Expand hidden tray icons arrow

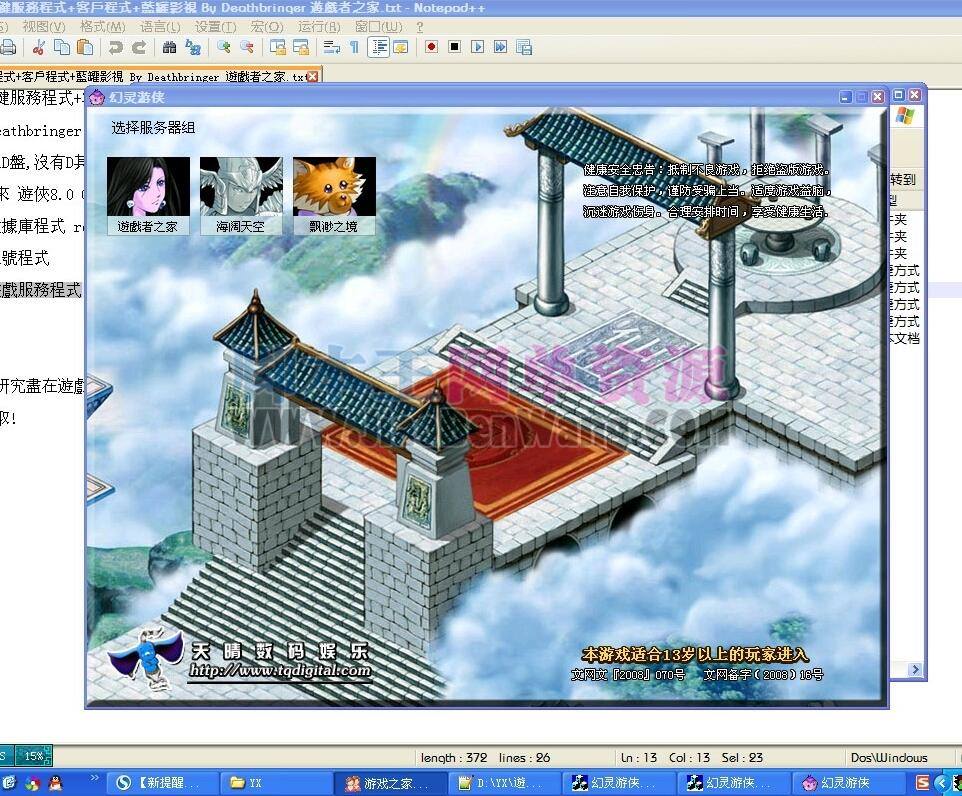(x=942, y=782)
